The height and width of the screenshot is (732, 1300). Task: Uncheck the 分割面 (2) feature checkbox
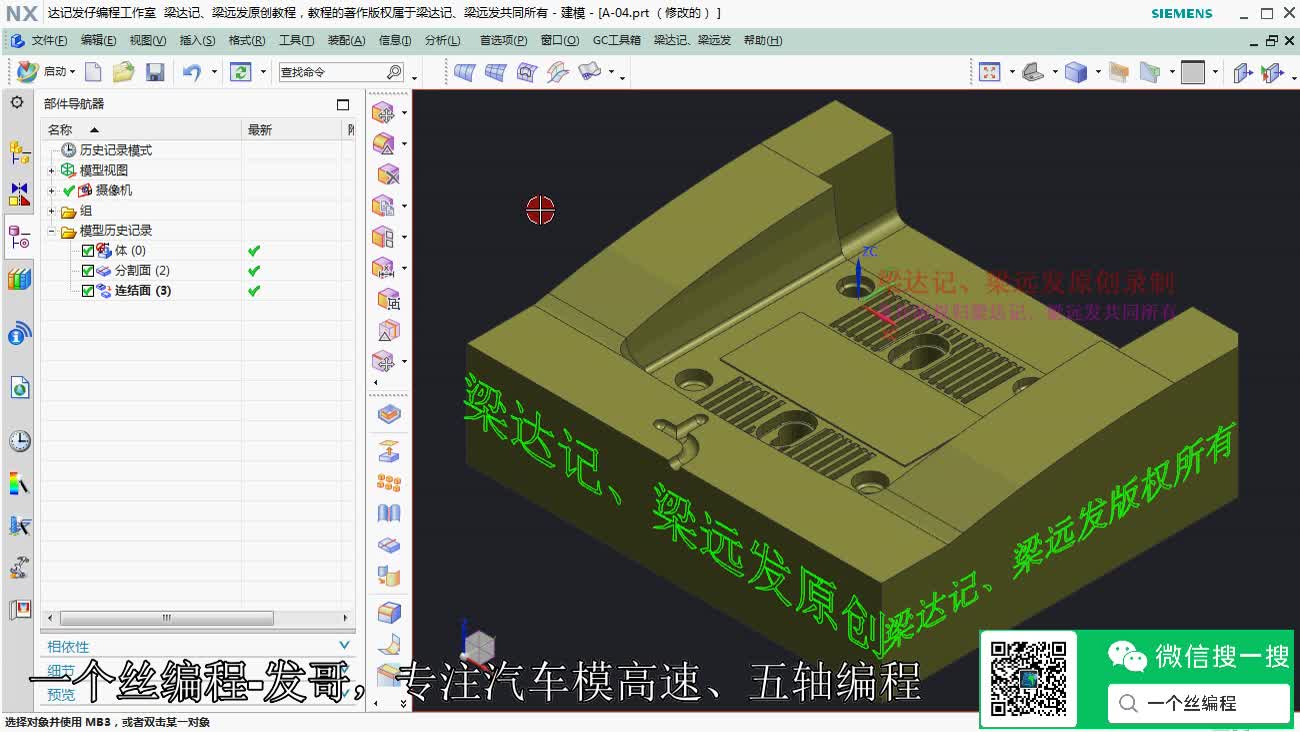(88, 271)
